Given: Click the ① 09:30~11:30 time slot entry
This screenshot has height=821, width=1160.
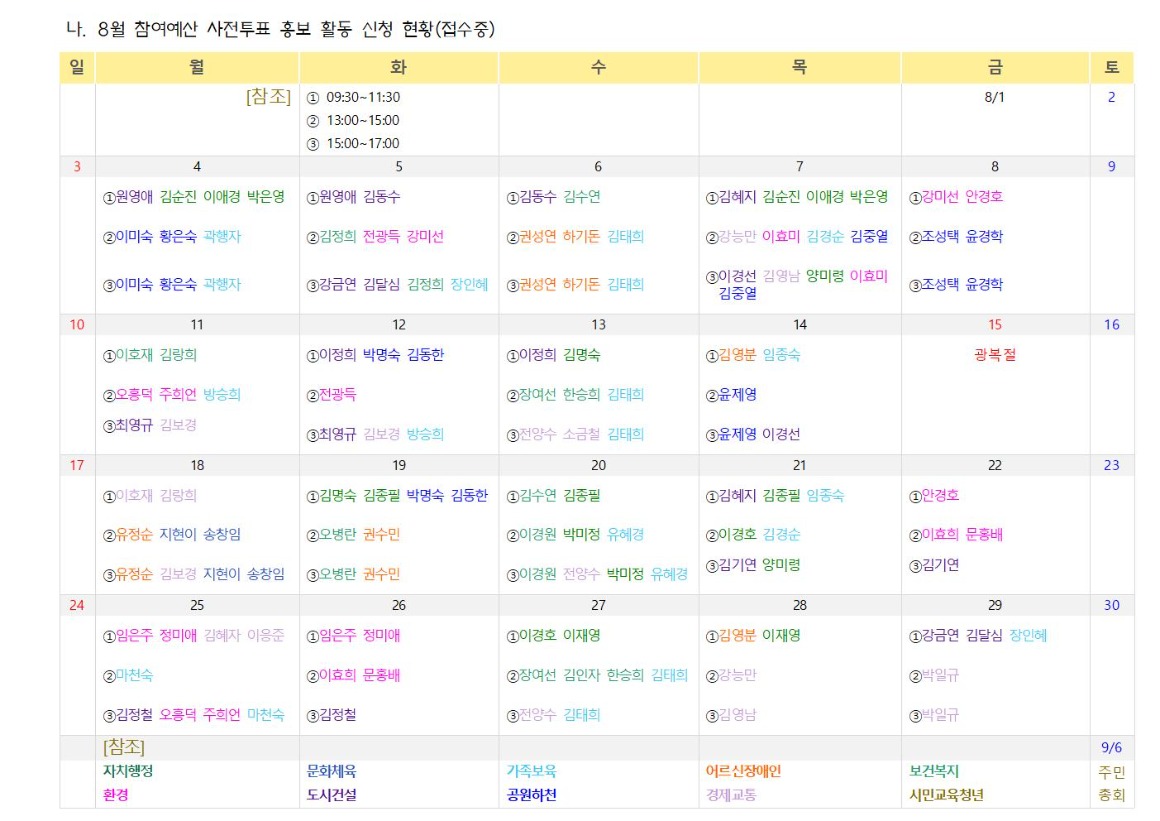Looking at the screenshot, I should tap(354, 98).
